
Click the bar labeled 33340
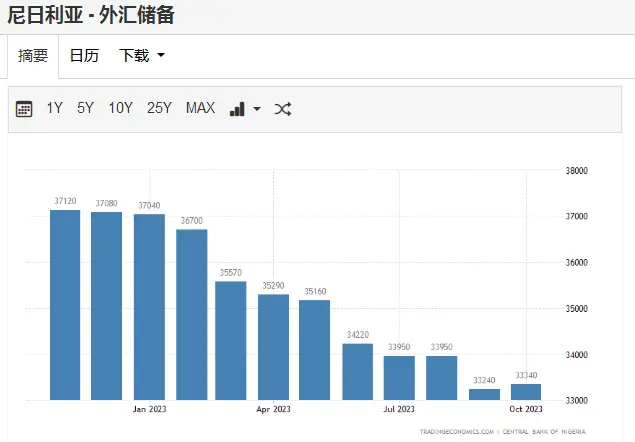pyautogui.click(x=526, y=392)
